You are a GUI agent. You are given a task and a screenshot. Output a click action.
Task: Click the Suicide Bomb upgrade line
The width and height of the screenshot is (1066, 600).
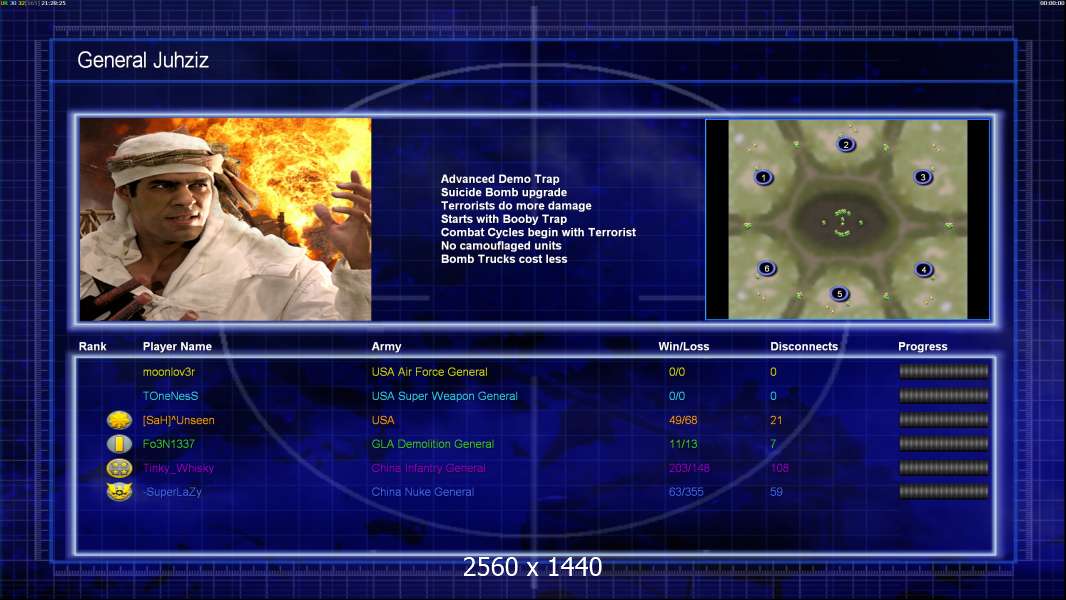pyautogui.click(x=504, y=192)
